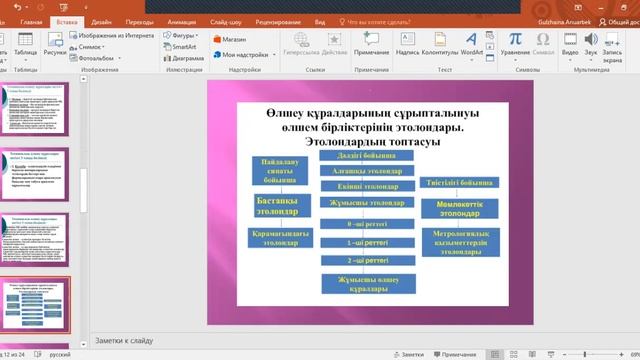The height and width of the screenshot is (360, 640).
Task: Open the undo history dropdown arrow
Action: click(27, 7)
